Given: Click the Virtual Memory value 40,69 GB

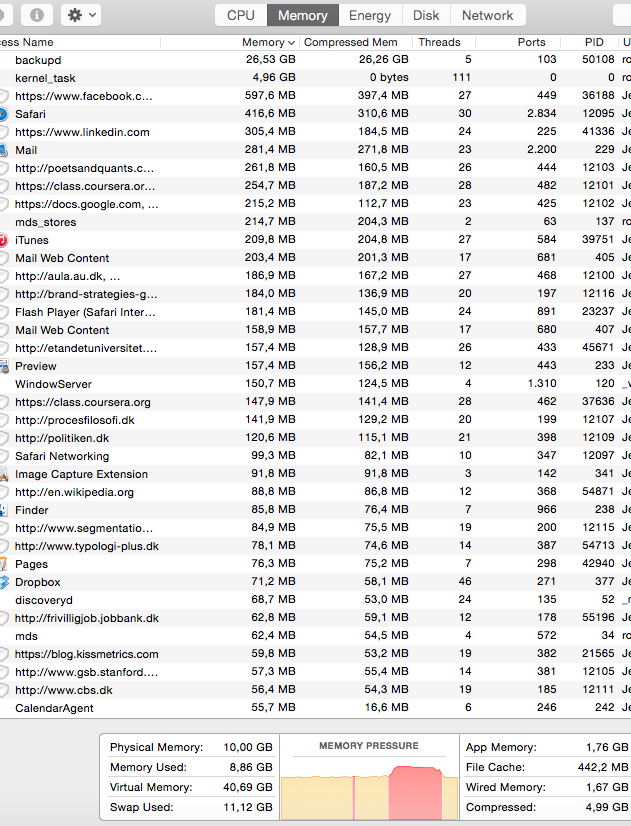Looking at the screenshot, I should coord(248,787).
